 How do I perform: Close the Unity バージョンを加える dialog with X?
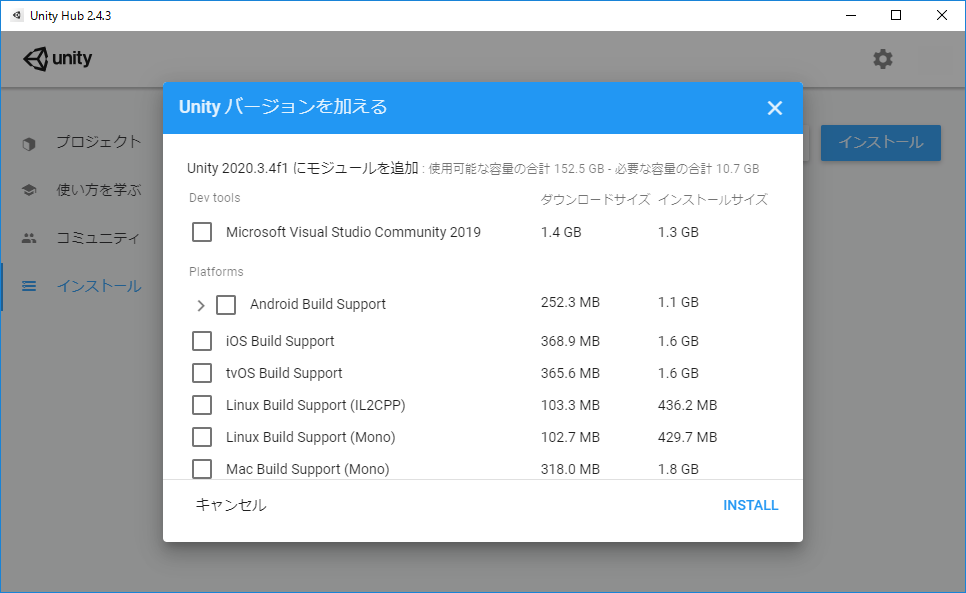pyautogui.click(x=774, y=108)
